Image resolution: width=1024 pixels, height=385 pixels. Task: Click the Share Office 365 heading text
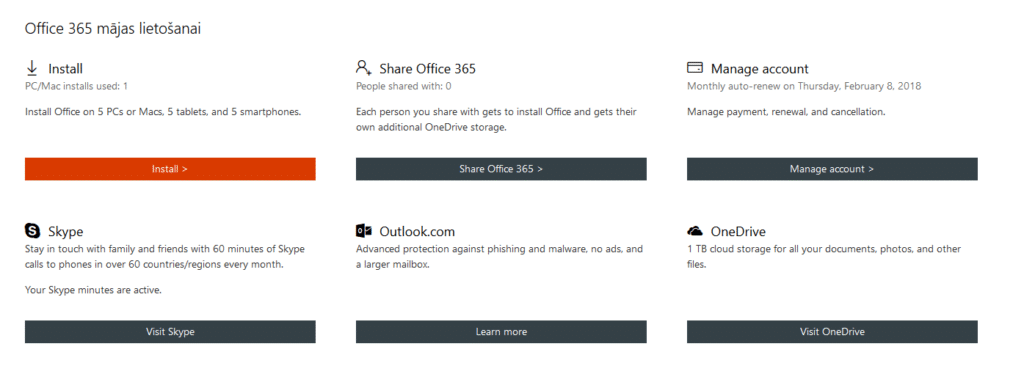[x=427, y=69]
